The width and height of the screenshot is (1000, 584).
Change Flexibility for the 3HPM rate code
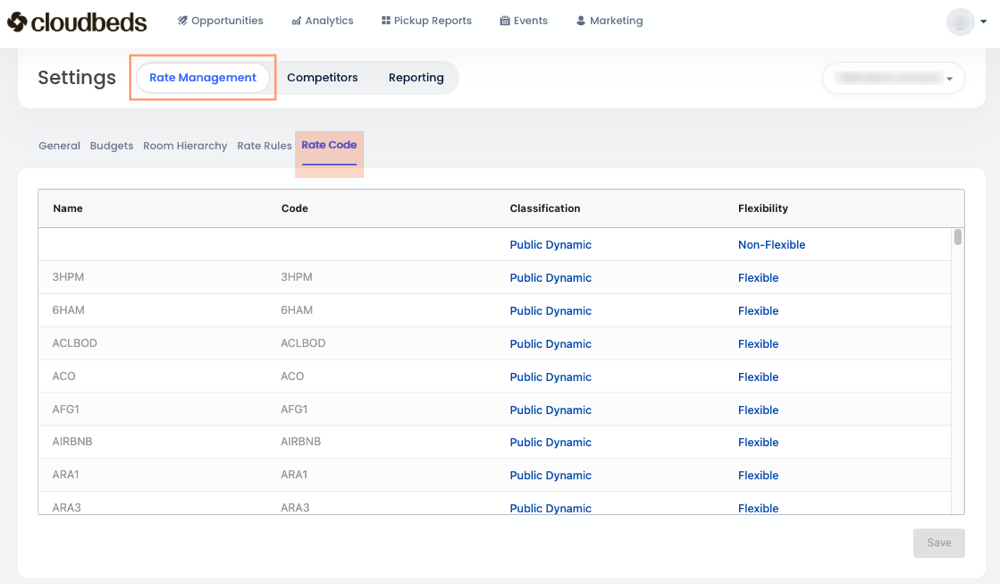[758, 278]
